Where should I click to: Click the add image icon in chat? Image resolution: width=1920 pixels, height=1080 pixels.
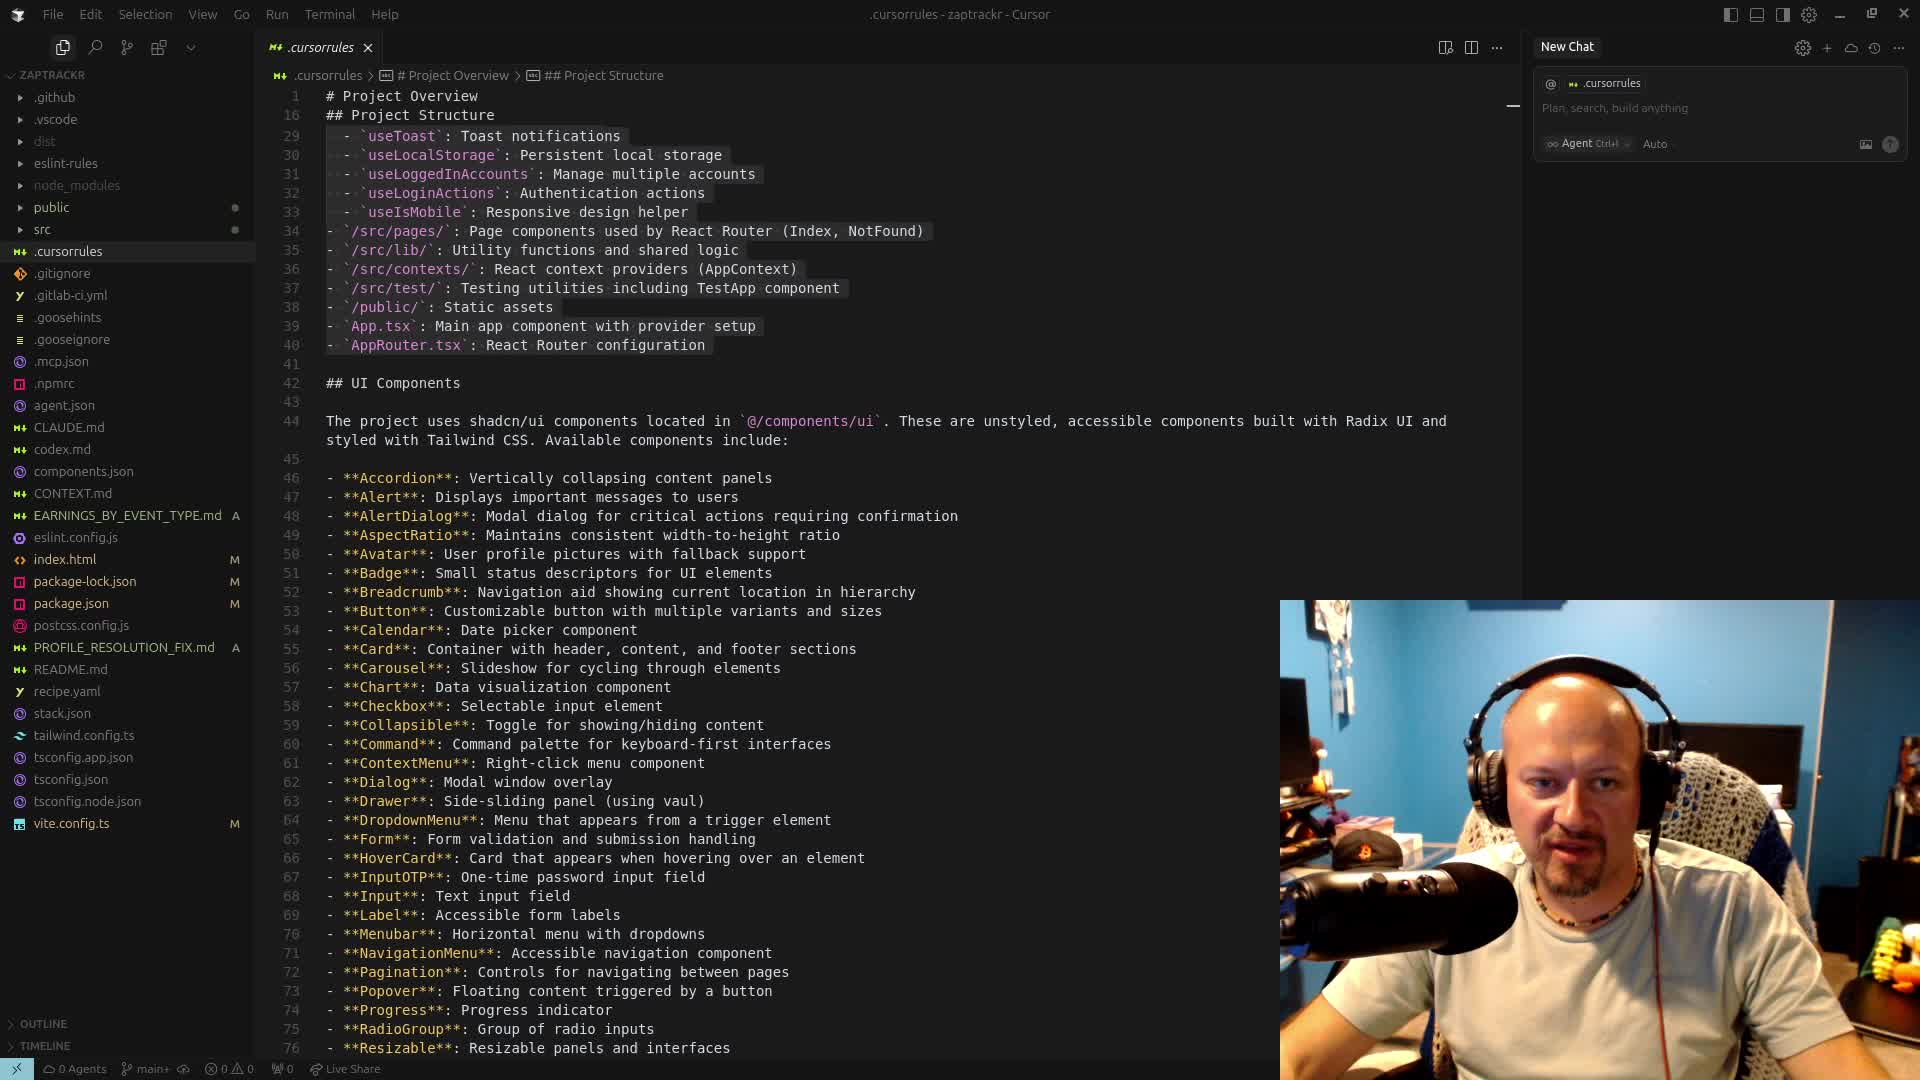click(x=1865, y=144)
